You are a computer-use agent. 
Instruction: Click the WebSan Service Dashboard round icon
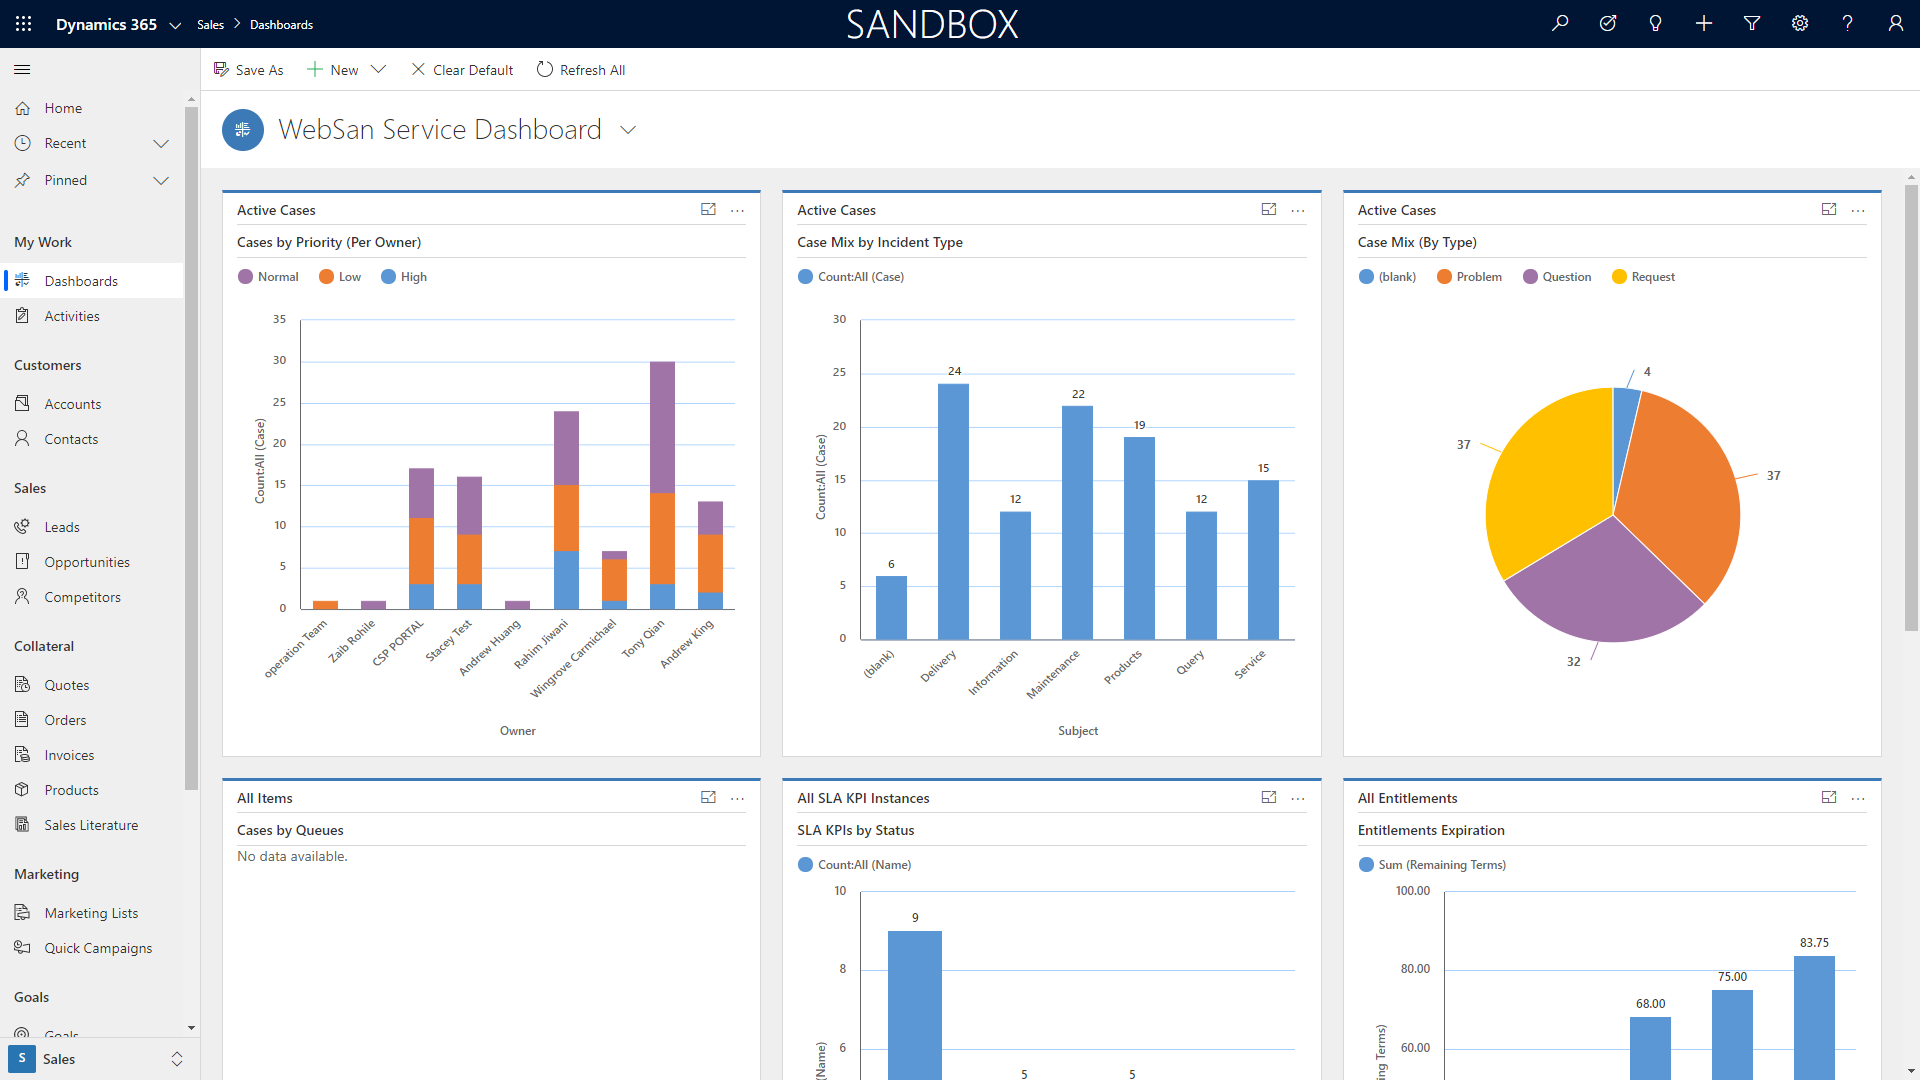(243, 130)
